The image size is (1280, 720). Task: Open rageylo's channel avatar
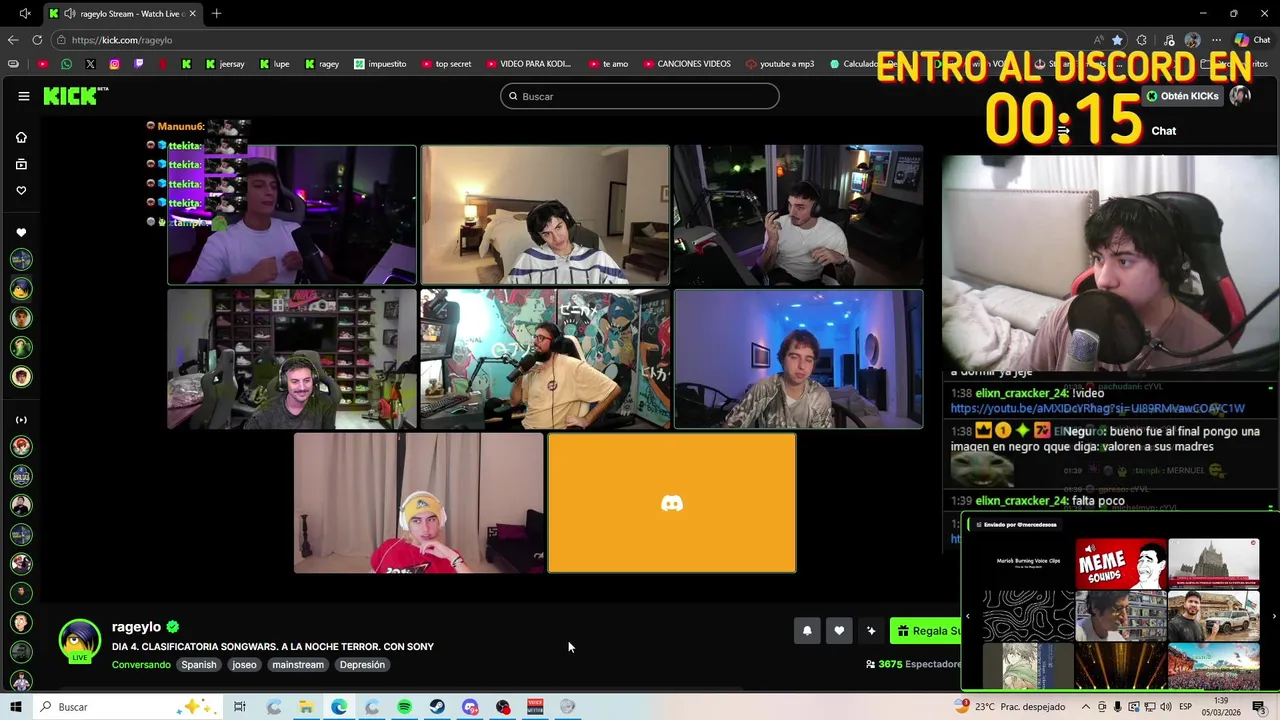pos(80,640)
